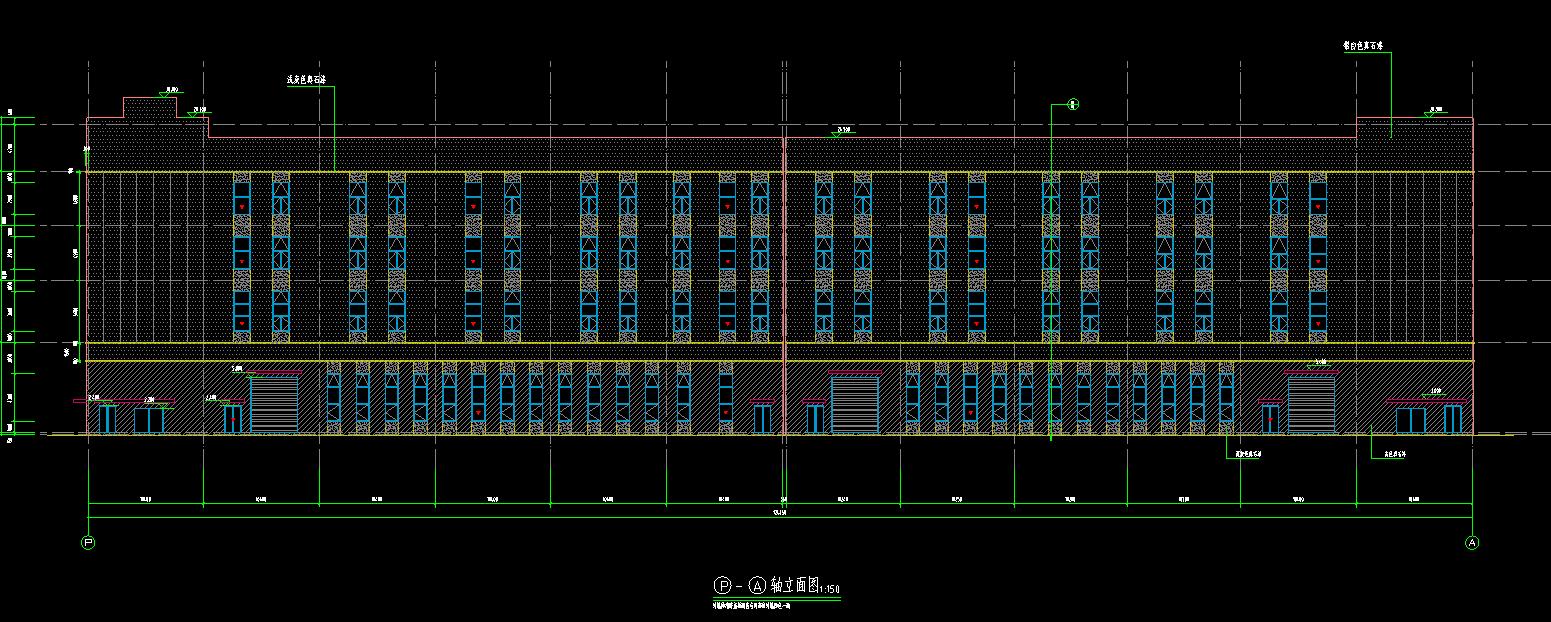
Task: Click the bottom-right leader annotation label
Action: [x=1395, y=455]
